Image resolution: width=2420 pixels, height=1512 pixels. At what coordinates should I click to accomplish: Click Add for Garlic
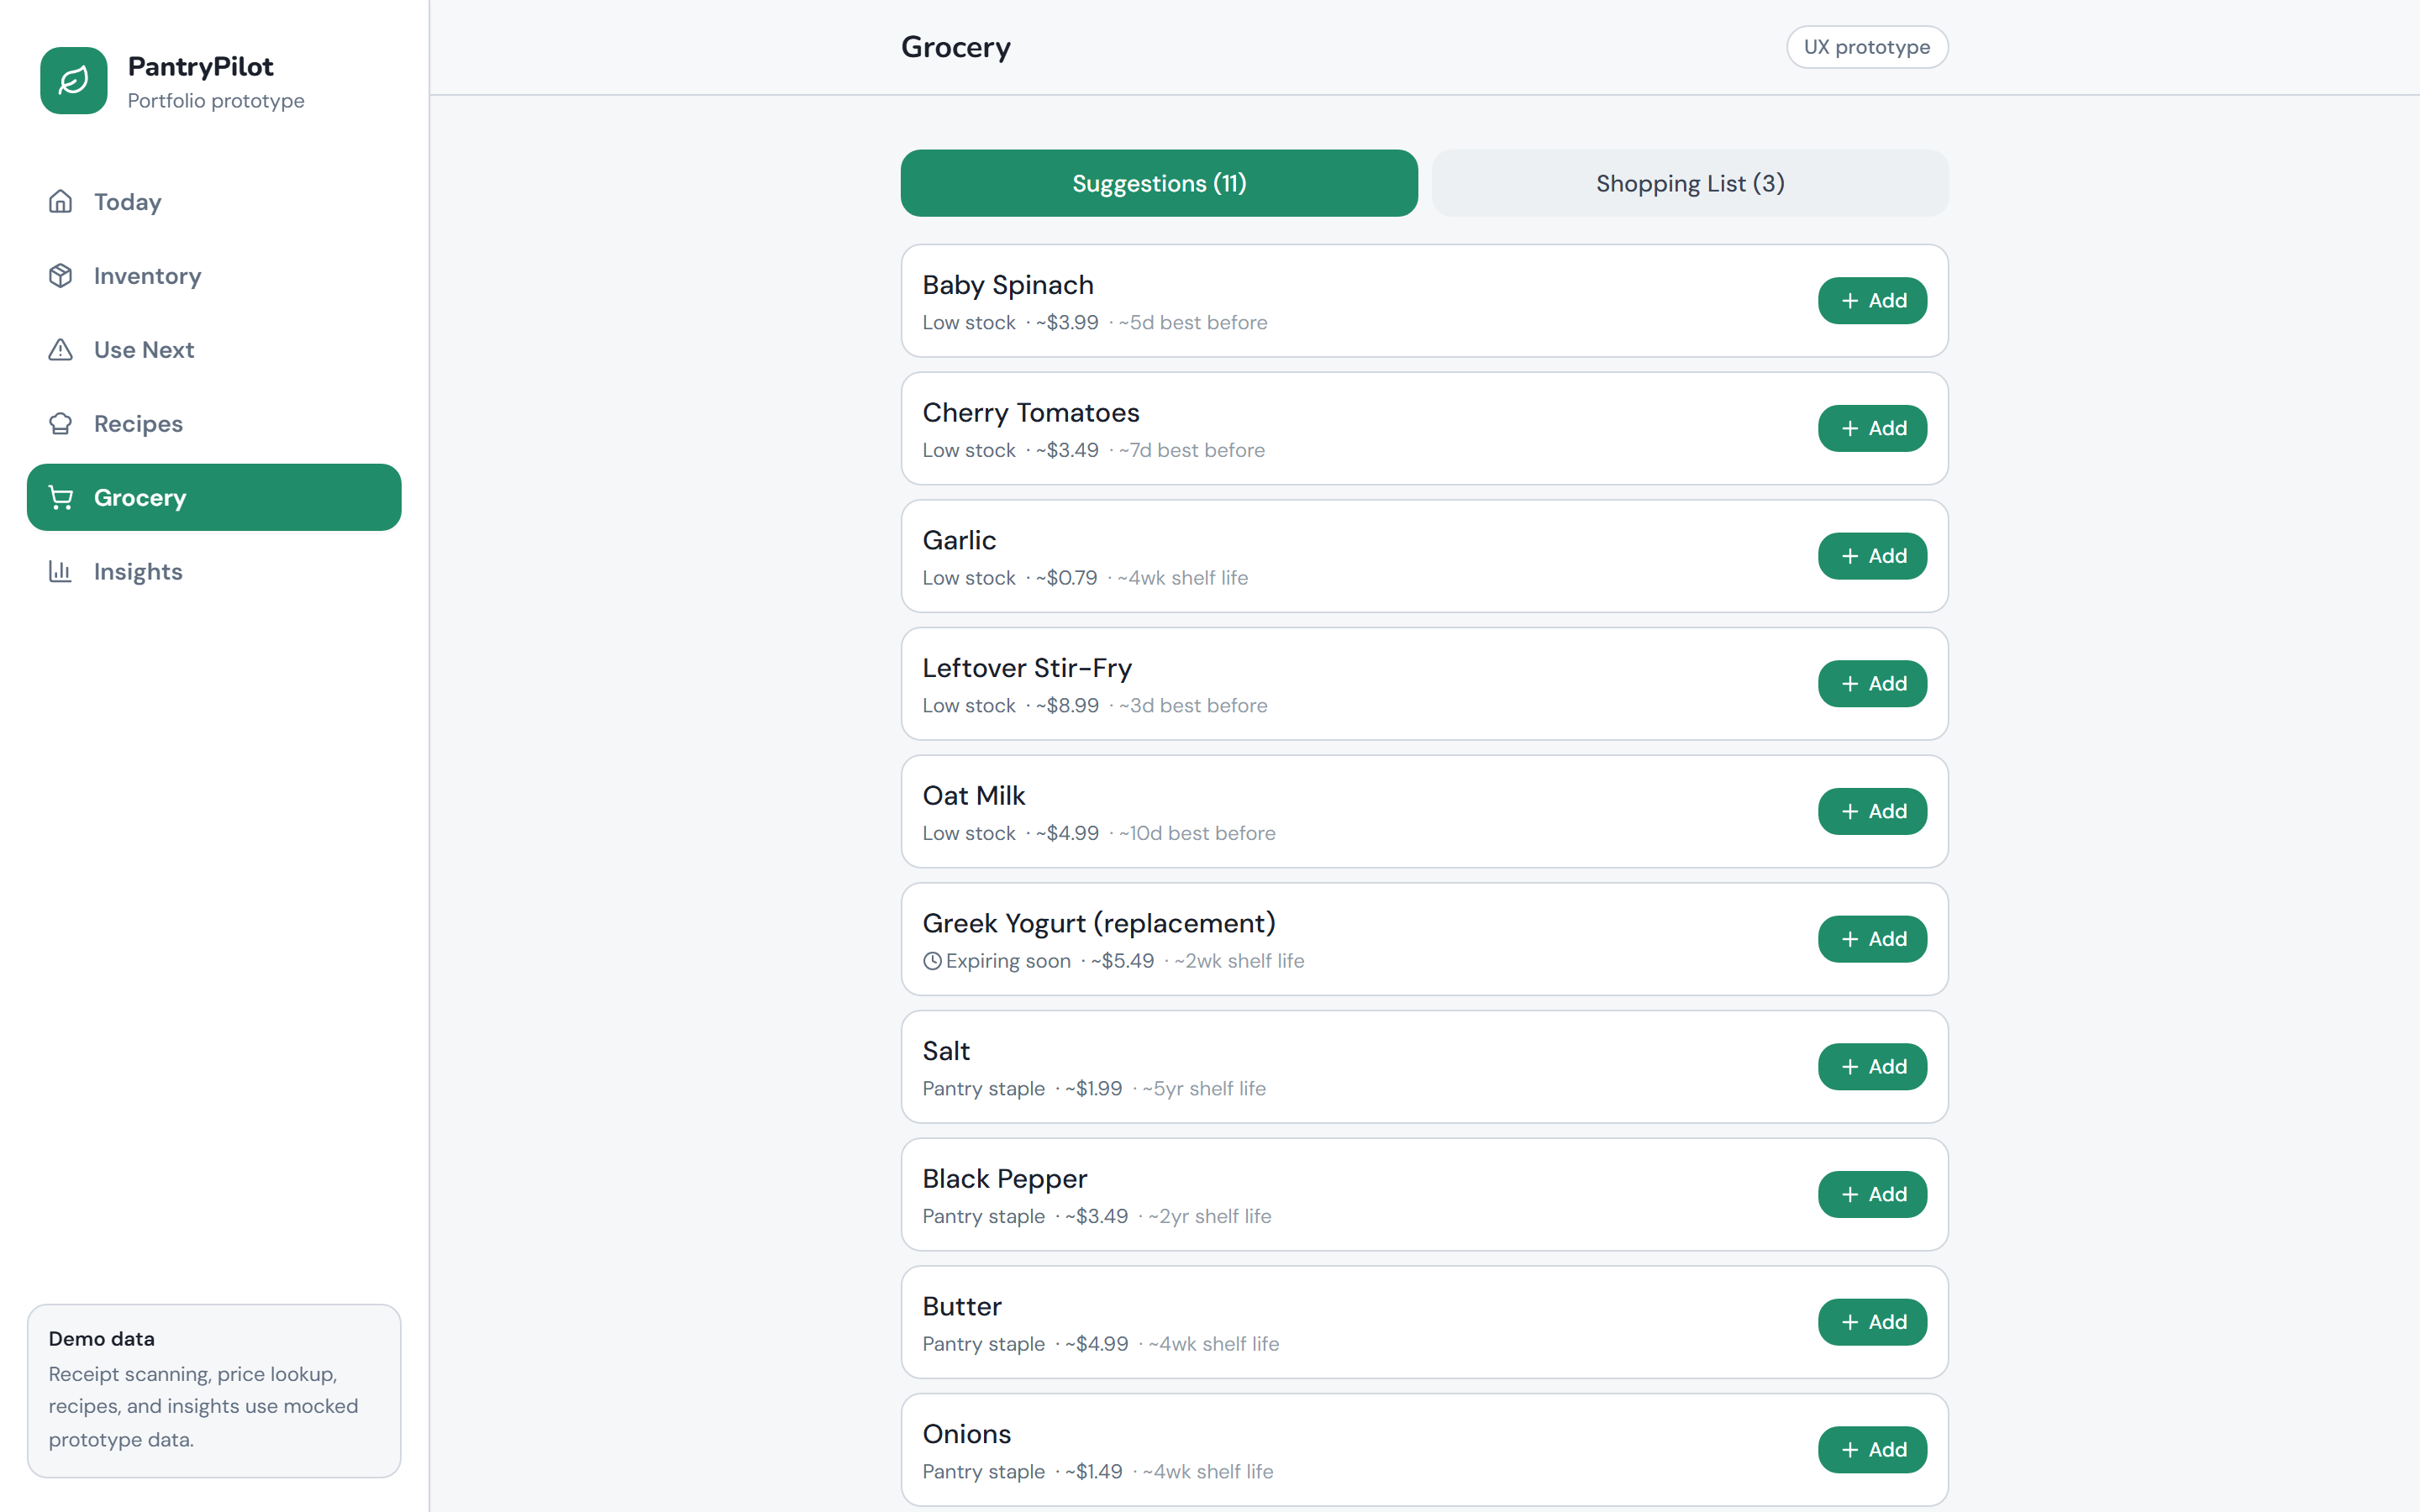point(1872,556)
